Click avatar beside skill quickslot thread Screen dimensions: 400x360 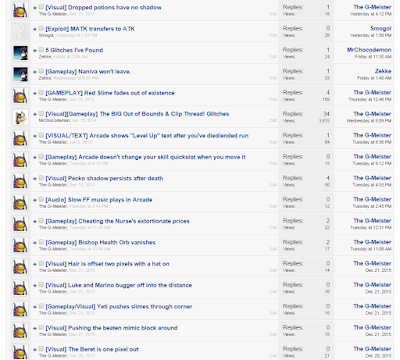20,160
